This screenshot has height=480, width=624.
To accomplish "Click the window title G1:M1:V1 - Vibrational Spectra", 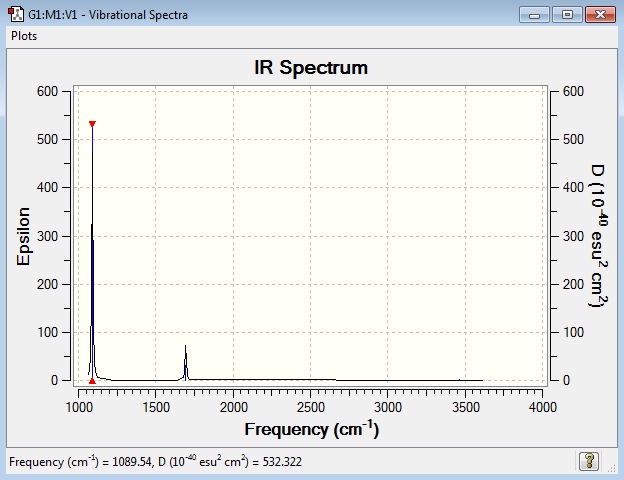I will coord(108,15).
